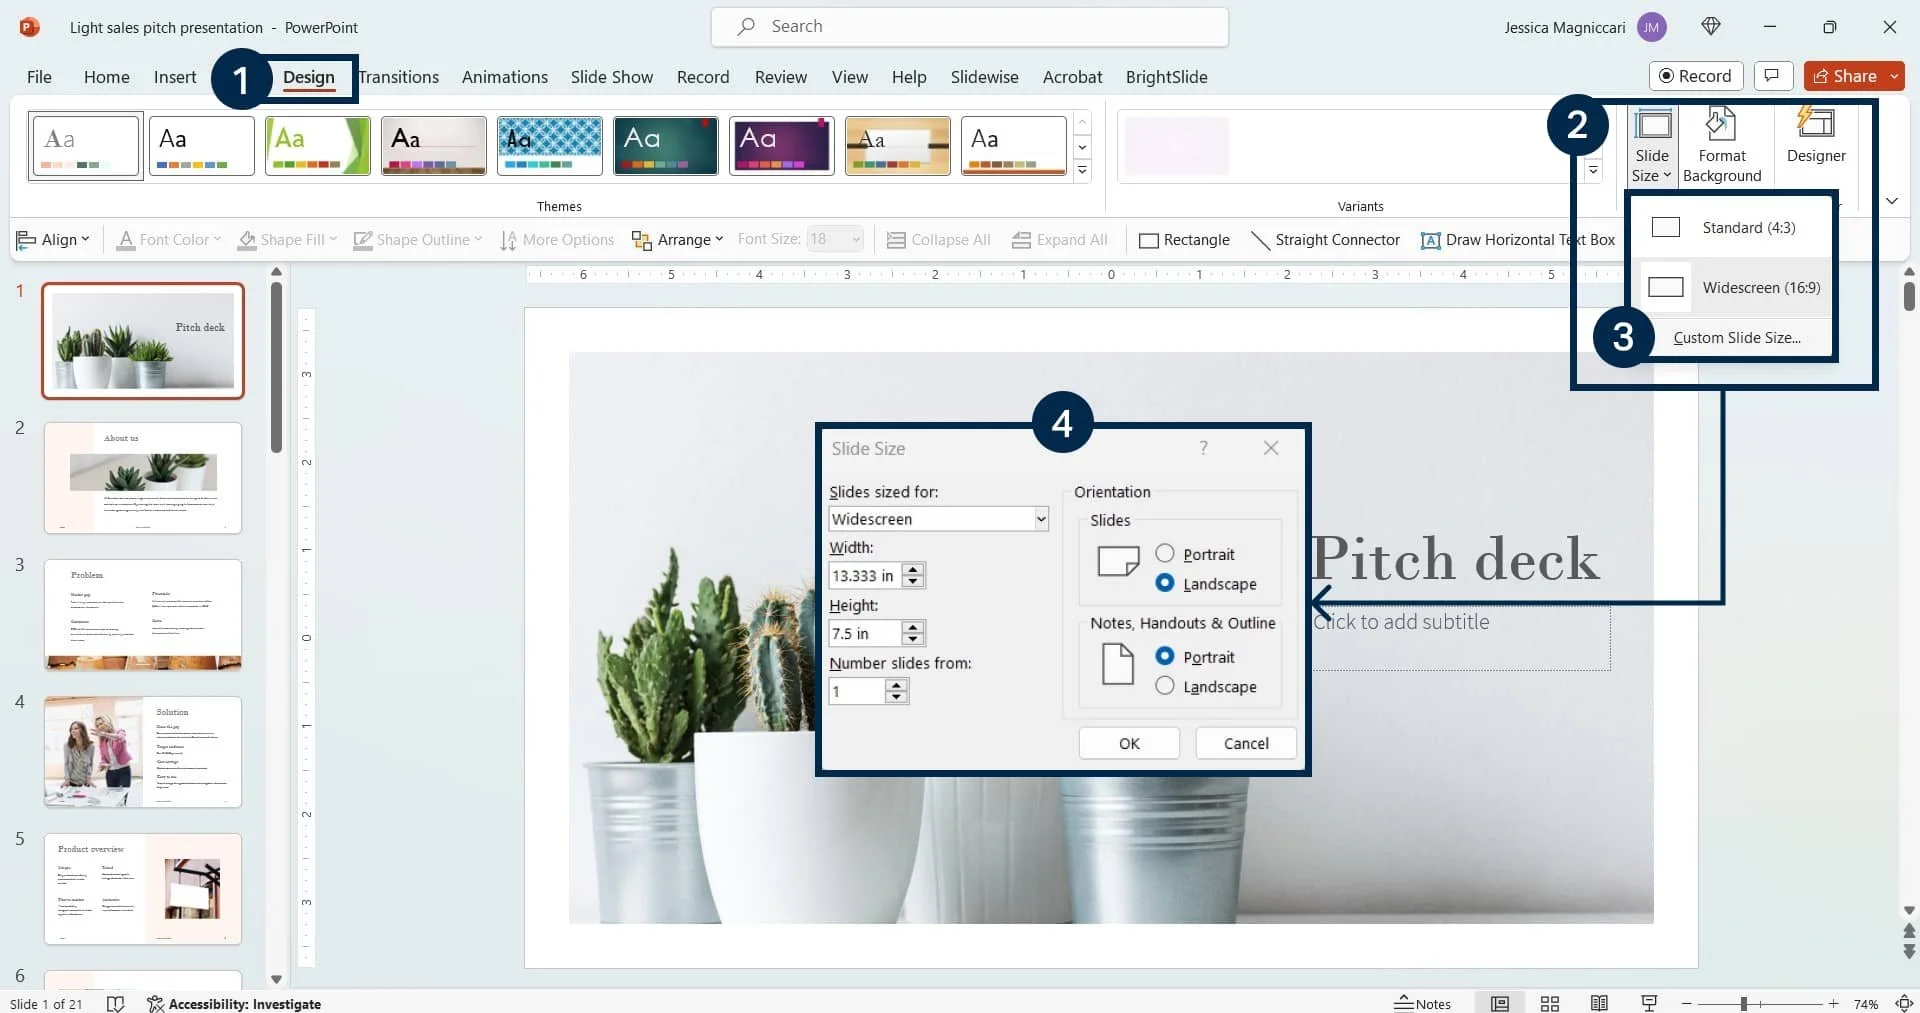
Task: Select the Product overview slide thumbnail
Action: [142, 888]
